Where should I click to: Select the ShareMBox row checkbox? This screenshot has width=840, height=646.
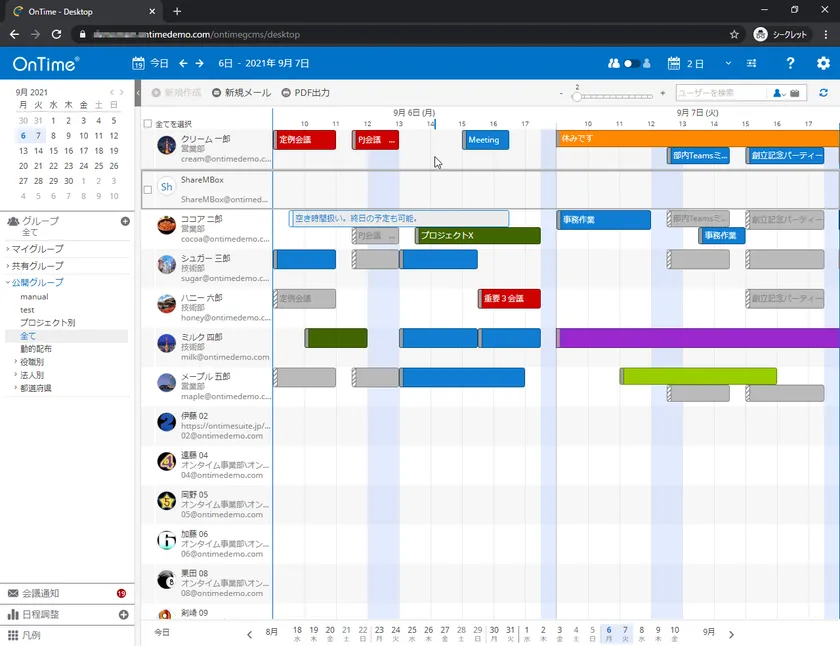point(148,190)
